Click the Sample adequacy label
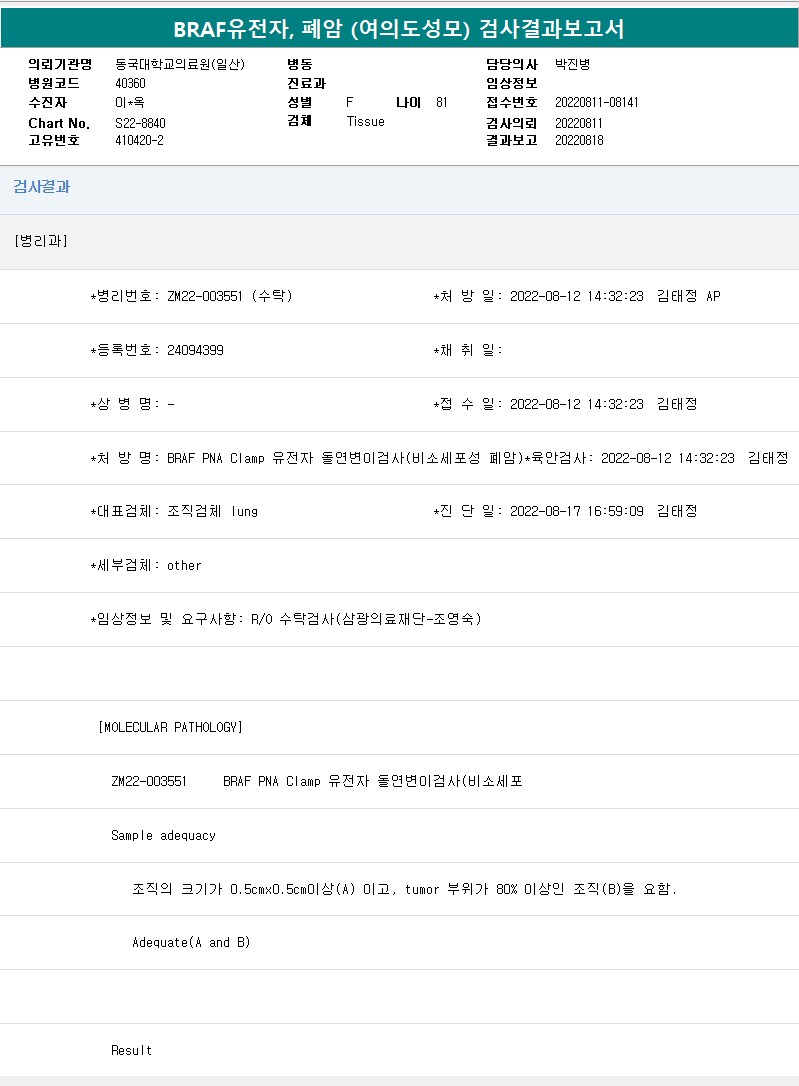The width and height of the screenshot is (799, 1086). click(163, 835)
